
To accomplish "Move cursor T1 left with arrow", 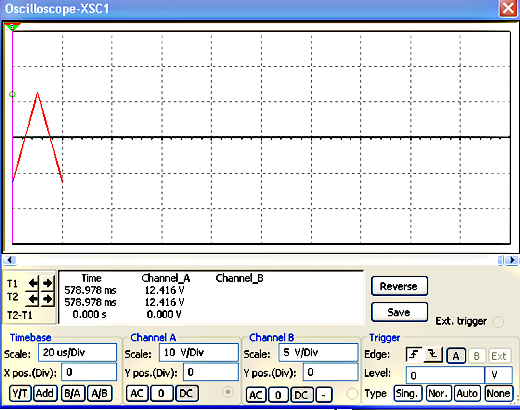I will coord(33,283).
